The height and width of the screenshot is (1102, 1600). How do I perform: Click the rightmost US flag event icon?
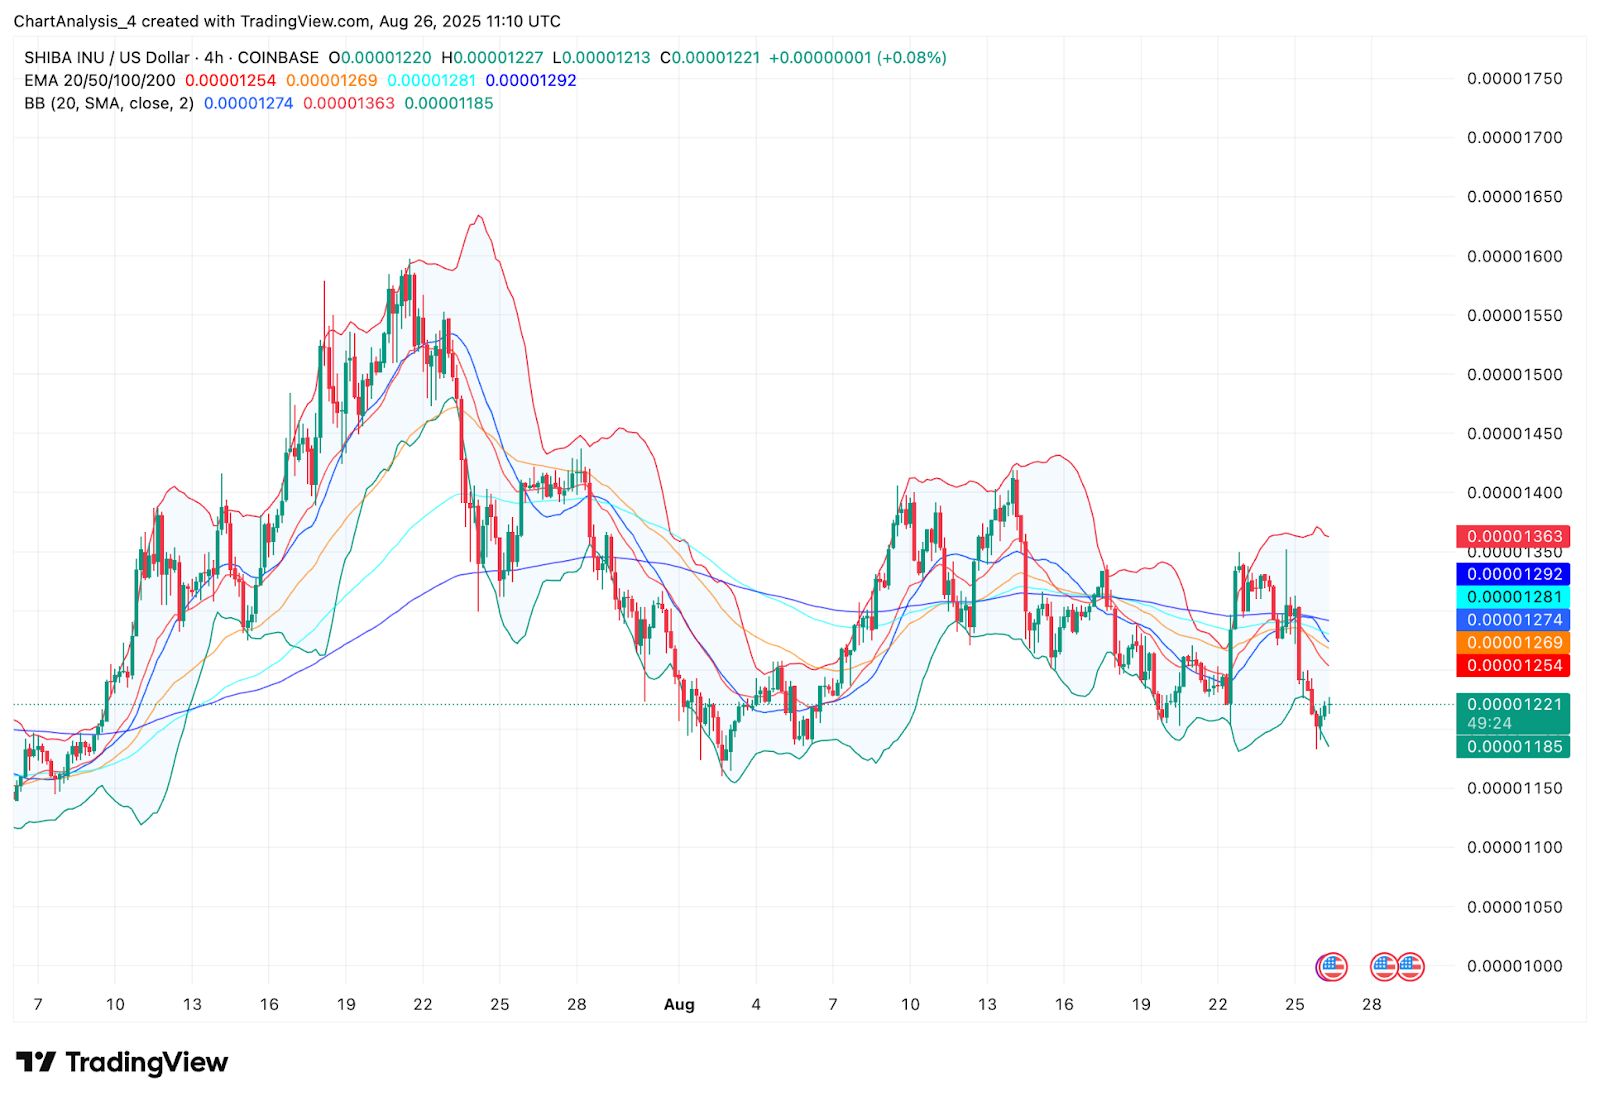pyautogui.click(x=1410, y=967)
